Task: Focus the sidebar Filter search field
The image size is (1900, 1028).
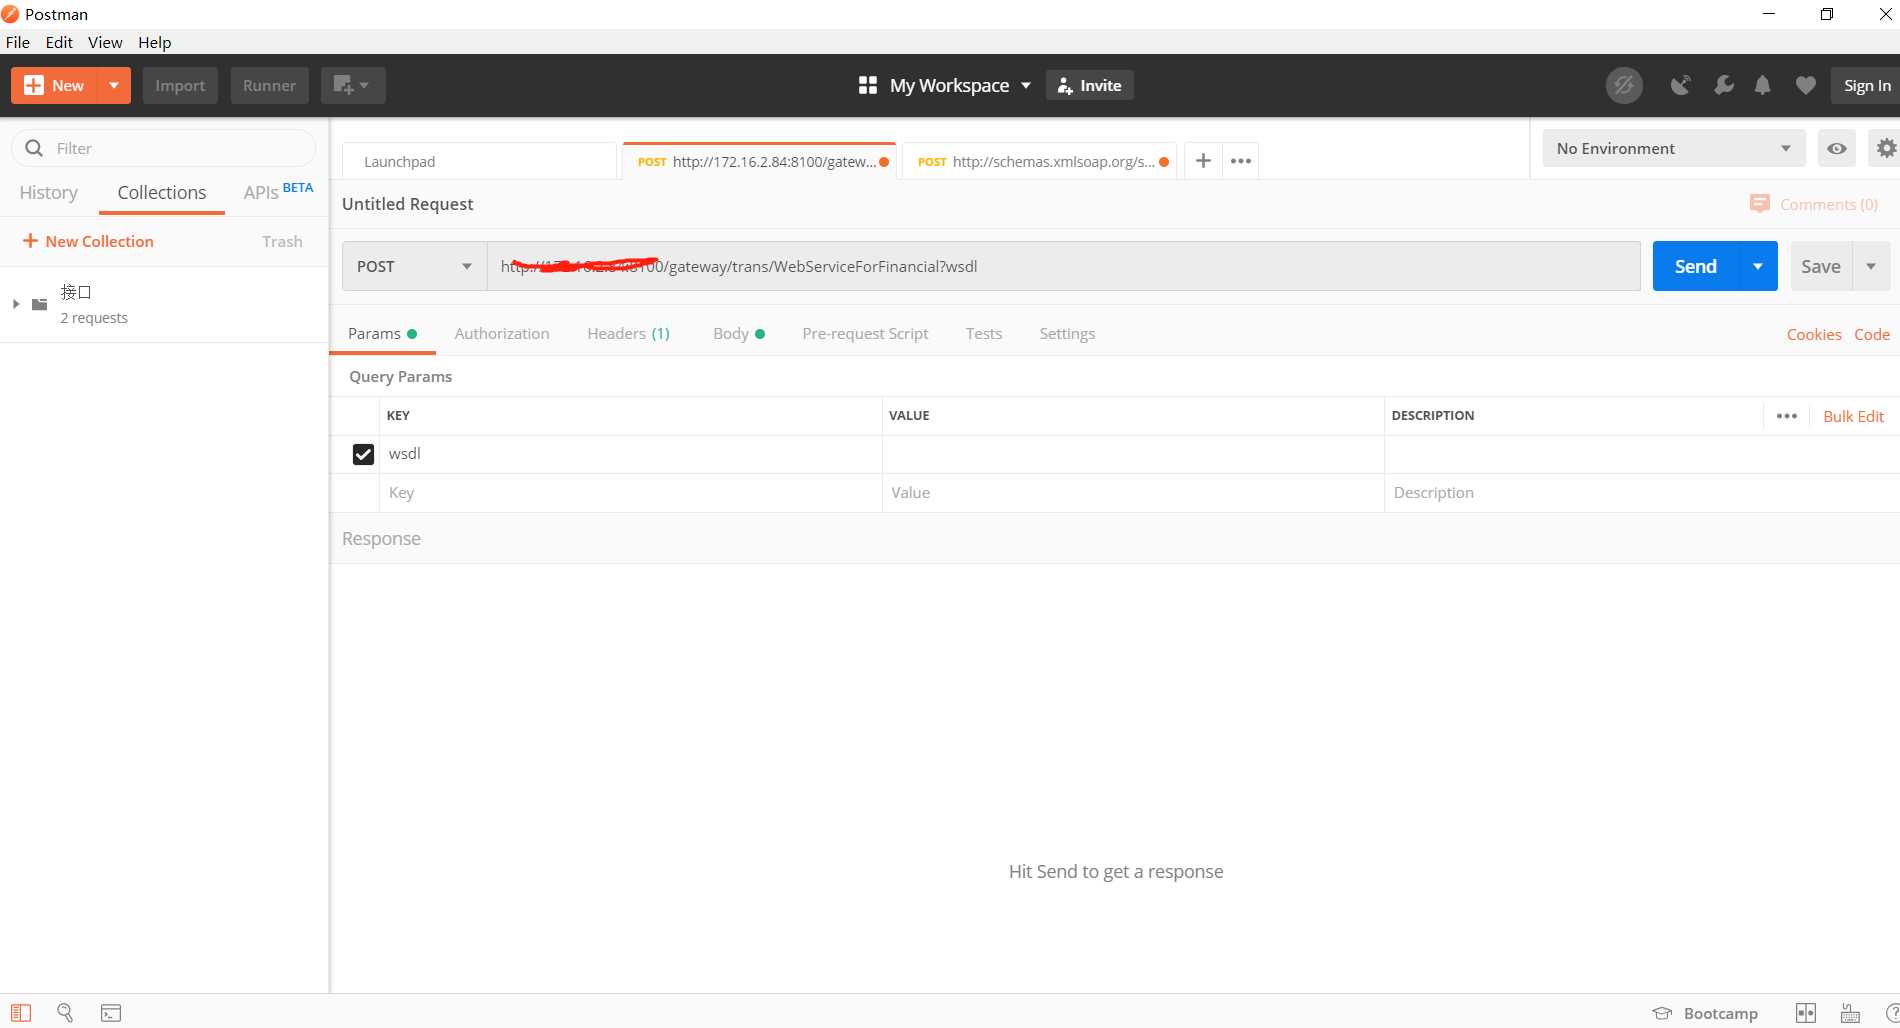Action: pyautogui.click(x=164, y=148)
